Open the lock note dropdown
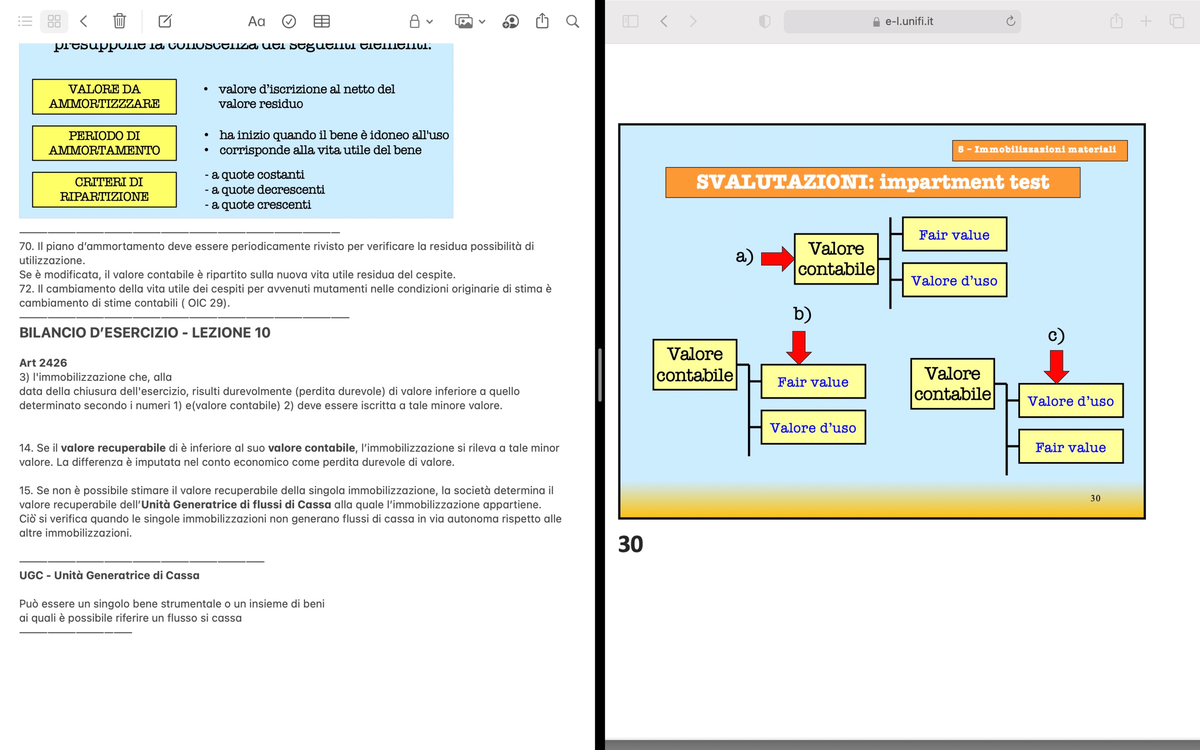The image size is (1200, 750). pos(420,21)
